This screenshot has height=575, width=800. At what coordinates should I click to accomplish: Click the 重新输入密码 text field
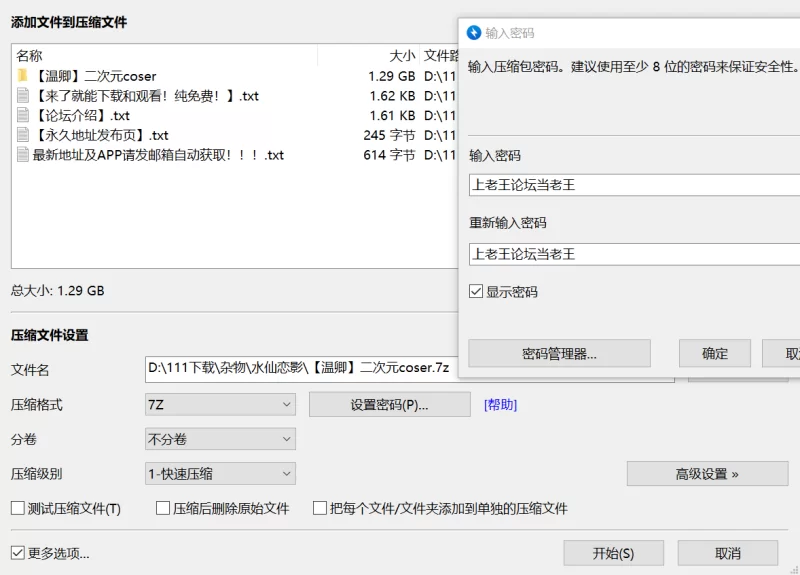634,254
